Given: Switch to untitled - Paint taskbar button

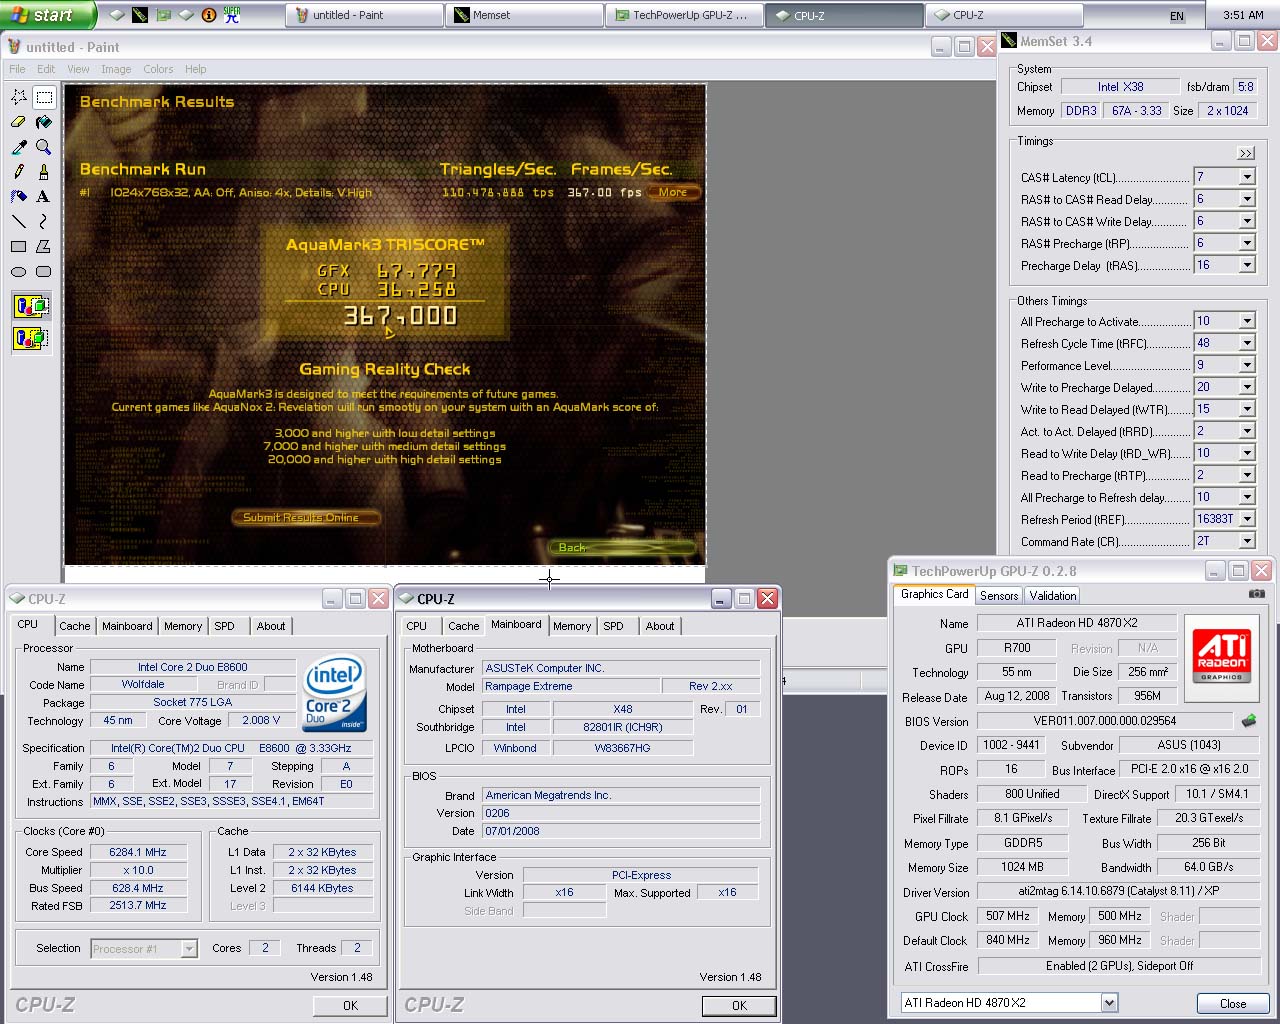Looking at the screenshot, I should (x=363, y=15).
